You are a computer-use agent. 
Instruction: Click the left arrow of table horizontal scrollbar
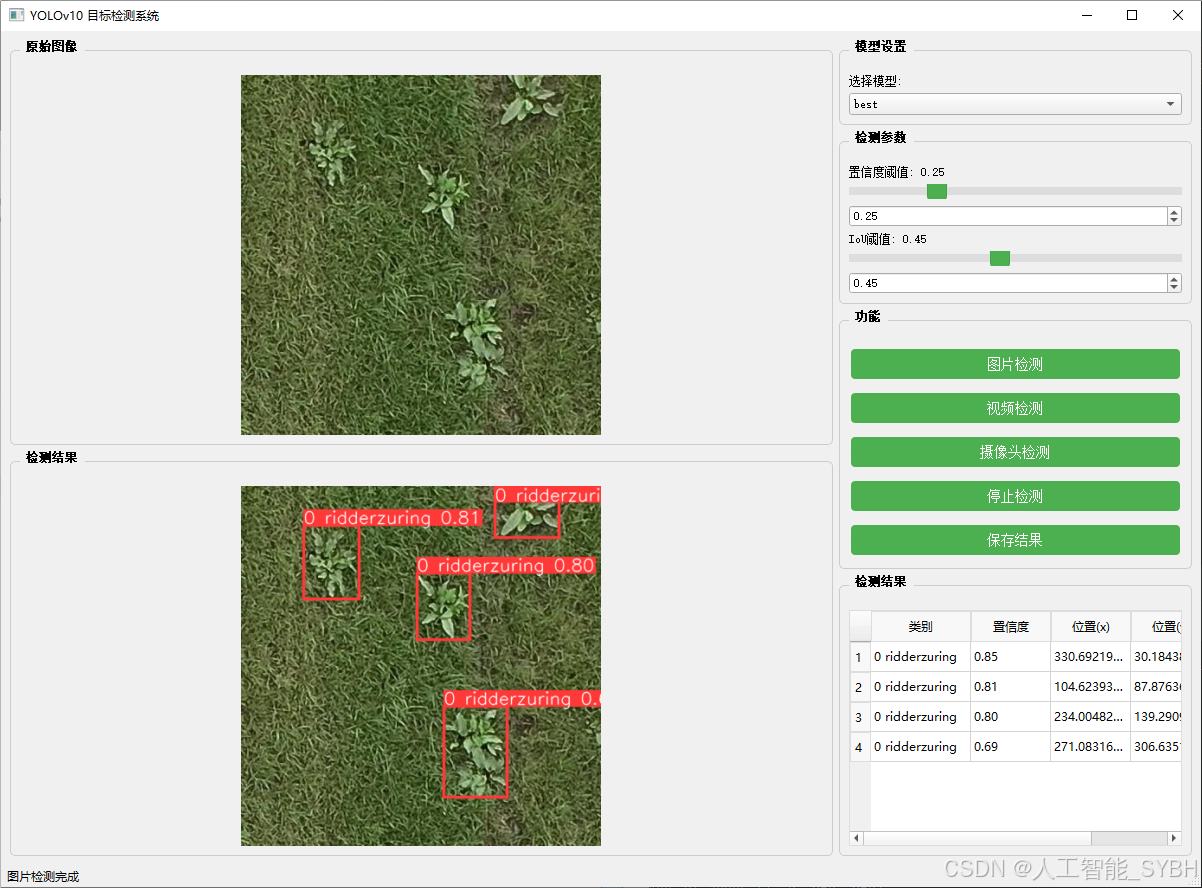856,838
